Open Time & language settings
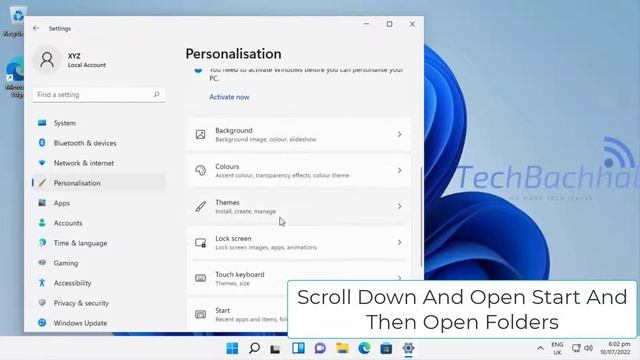This screenshot has height=360, width=640. [x=99, y=243]
